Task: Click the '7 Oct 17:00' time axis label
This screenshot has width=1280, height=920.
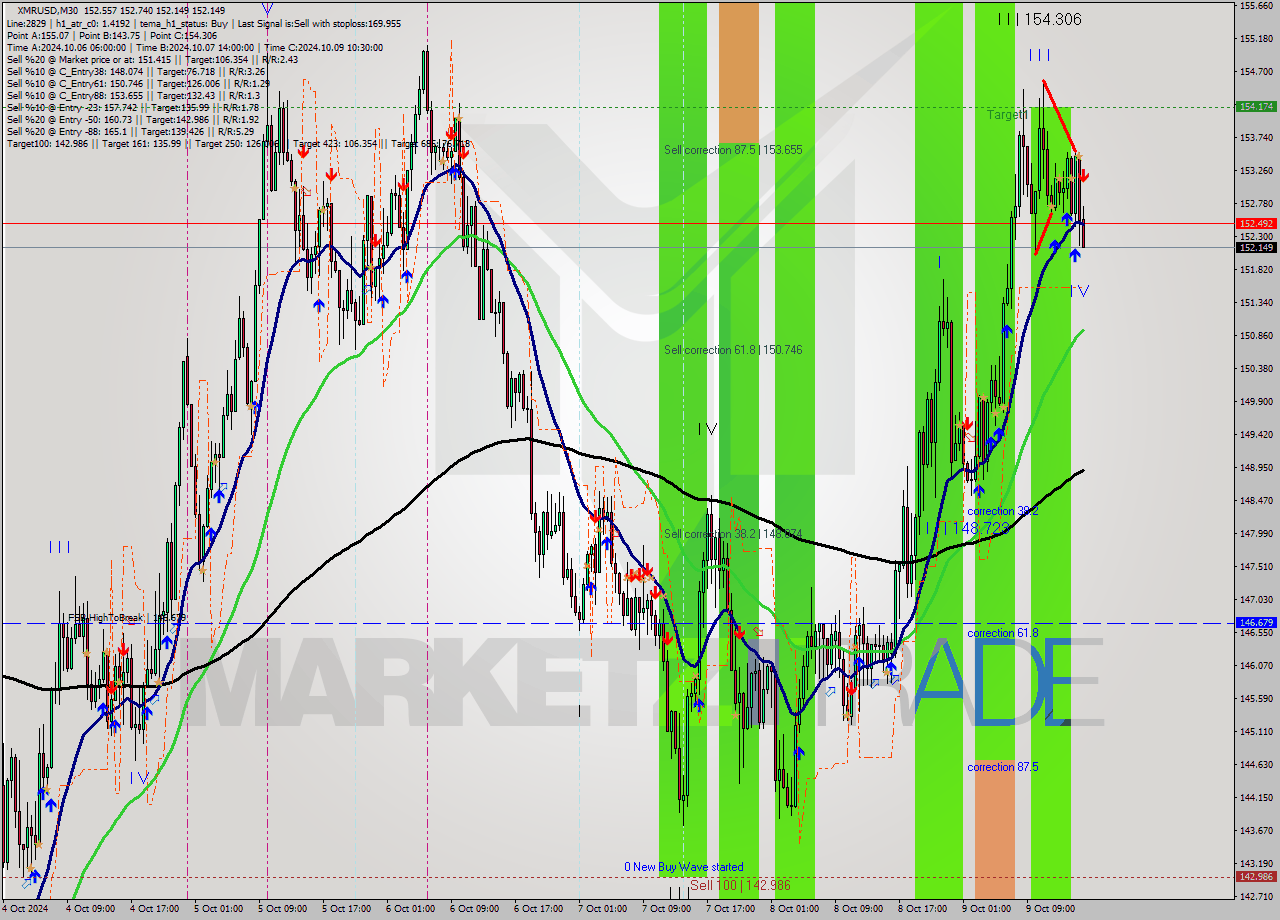Action: [732, 909]
